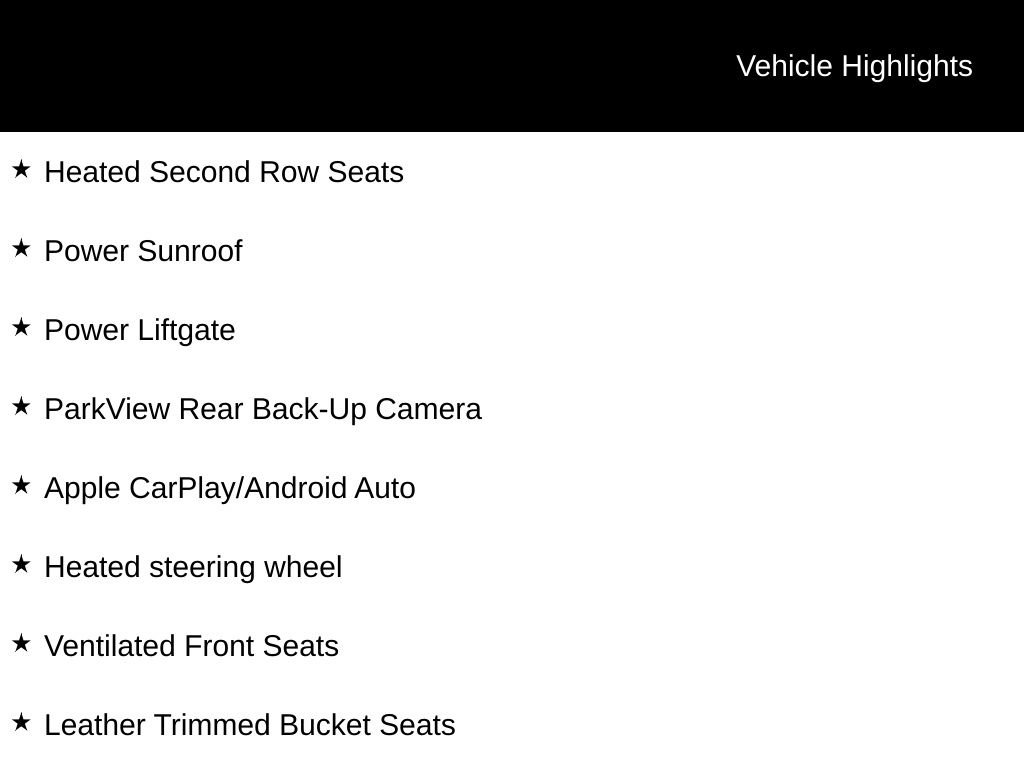Tap the star beside the ParkView camera line
The image size is (1024, 768).
(x=21, y=407)
